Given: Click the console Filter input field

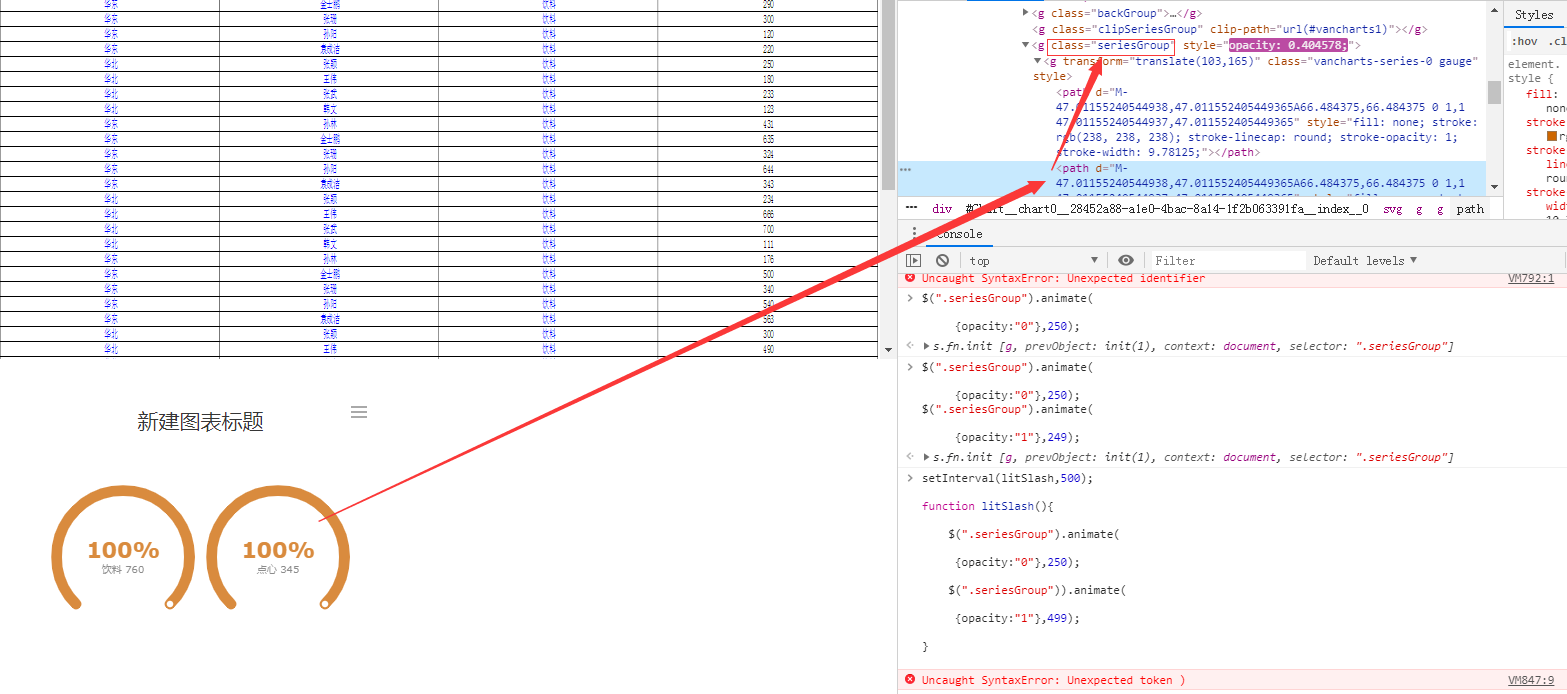Looking at the screenshot, I should tap(1227, 260).
